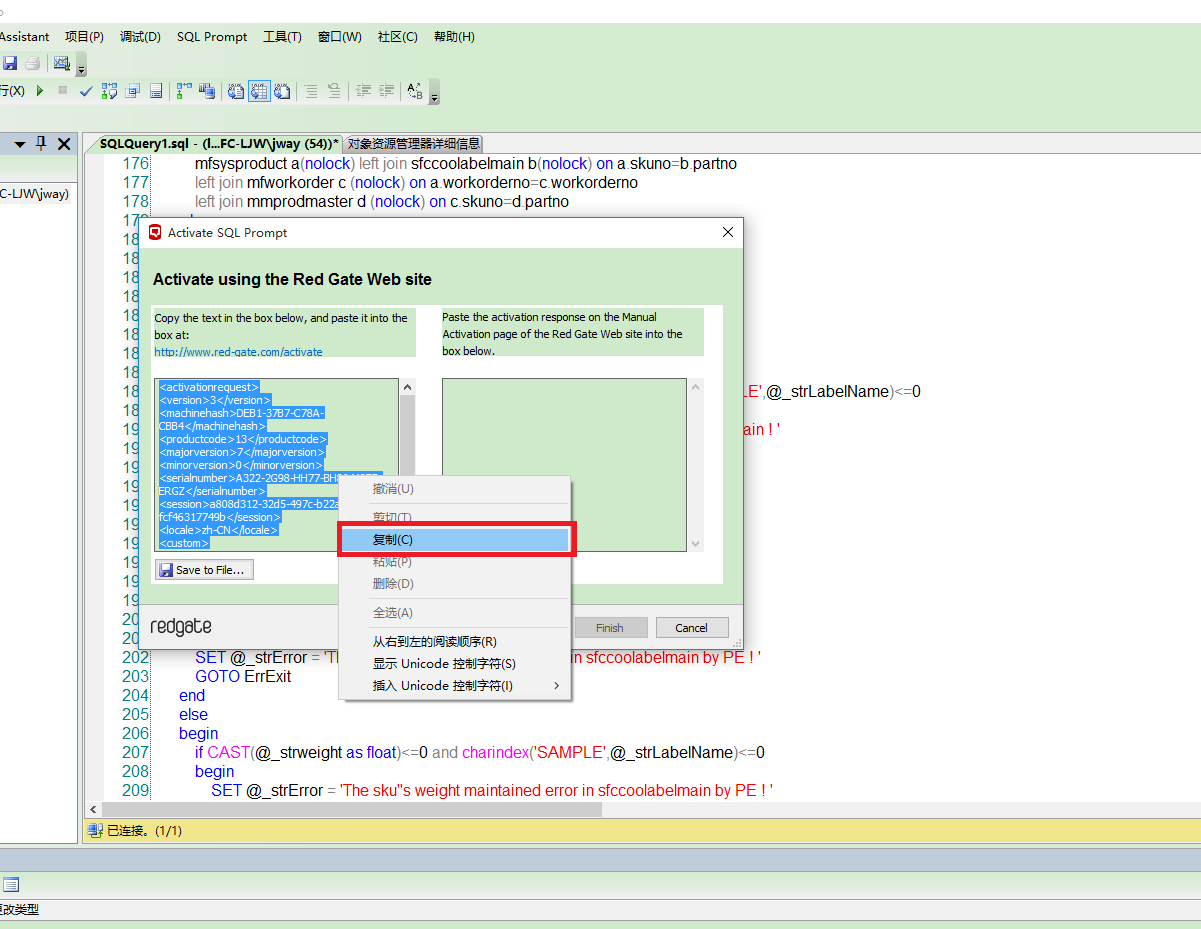Open the SQL Prompt menu
Viewport: 1201px width, 929px height.
click(x=211, y=37)
